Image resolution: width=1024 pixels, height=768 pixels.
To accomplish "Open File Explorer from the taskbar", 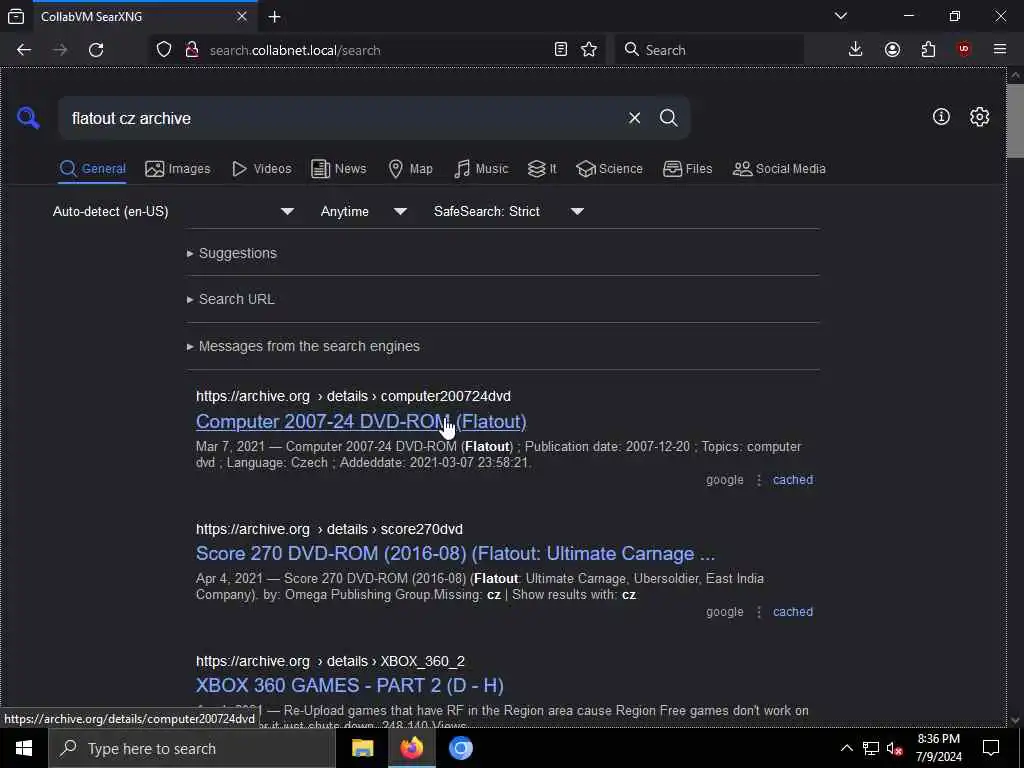I will click(x=362, y=748).
